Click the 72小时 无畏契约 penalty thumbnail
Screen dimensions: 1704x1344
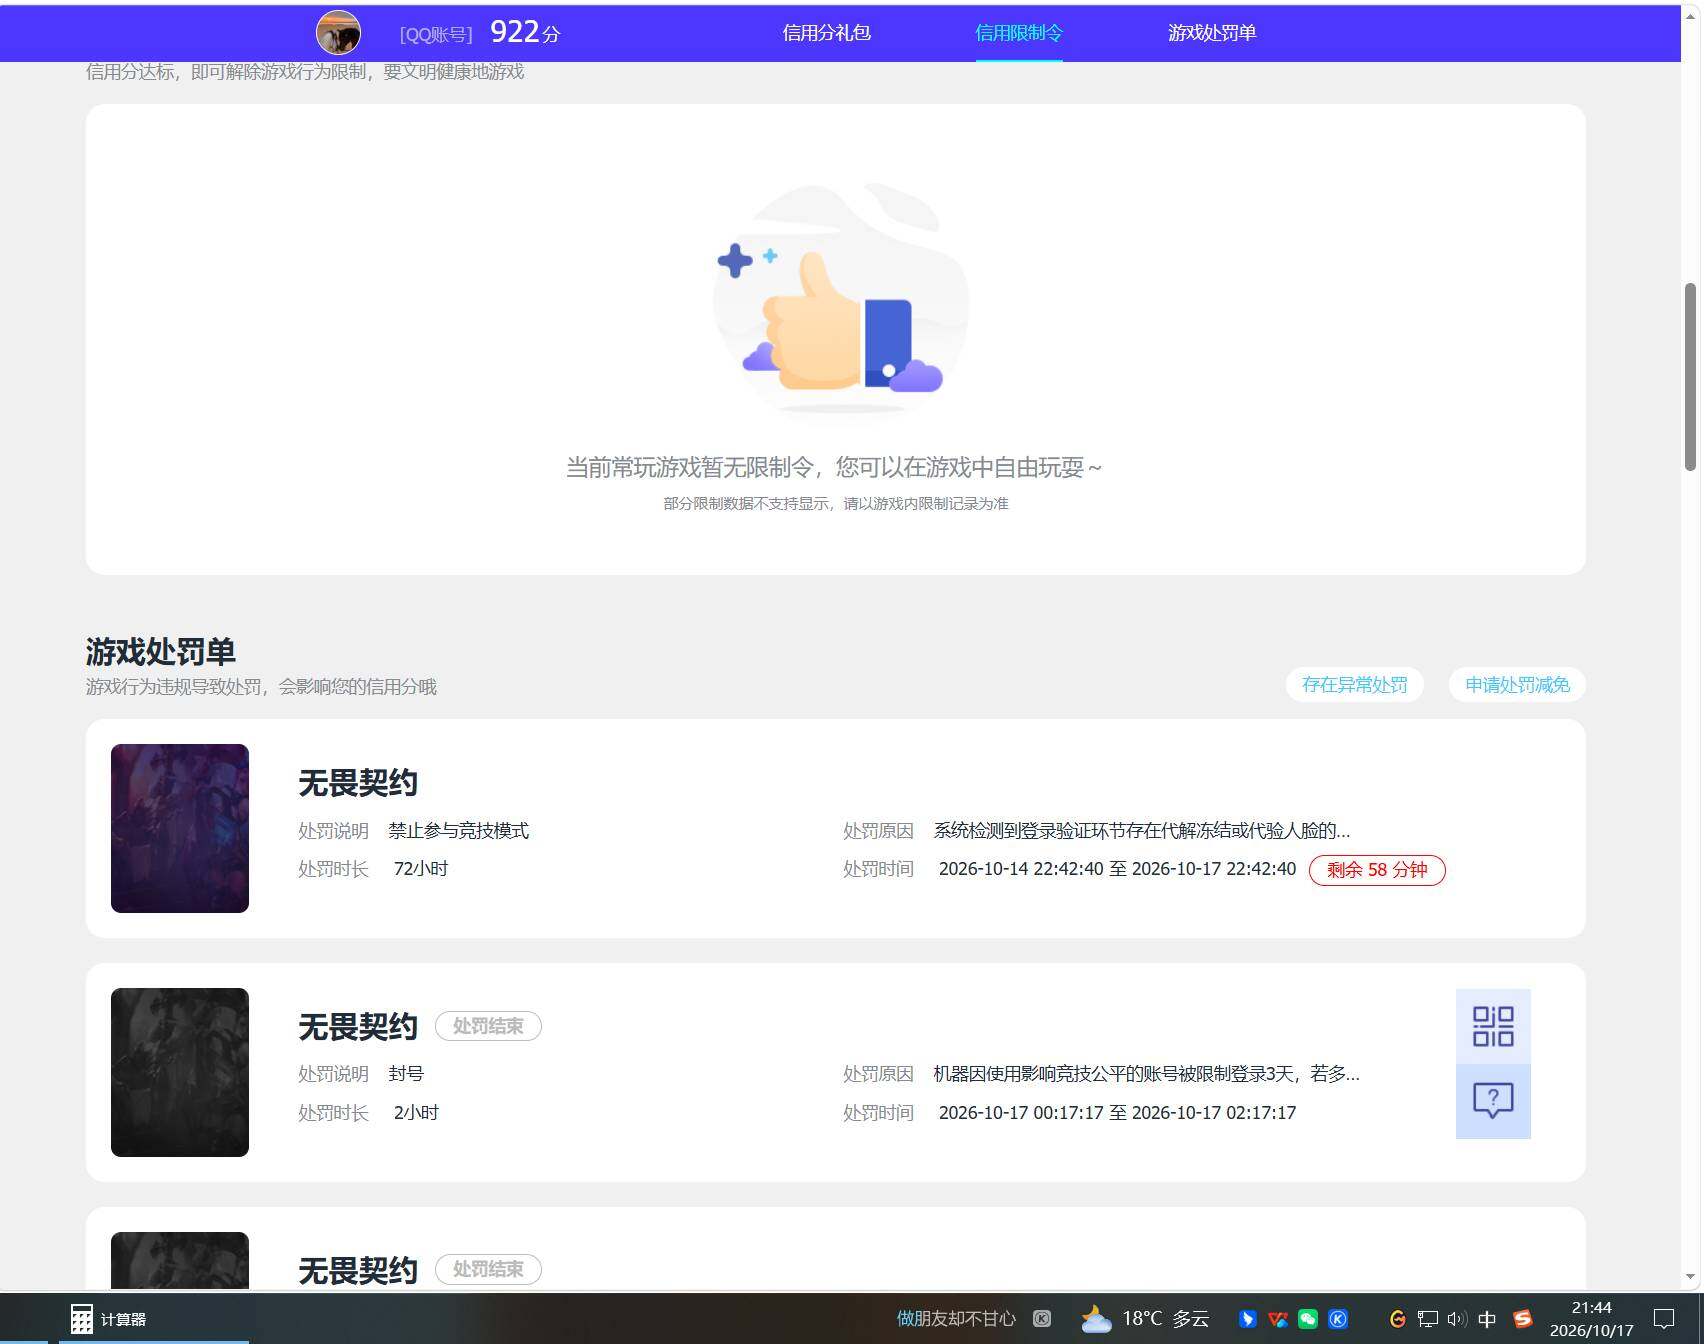180,828
